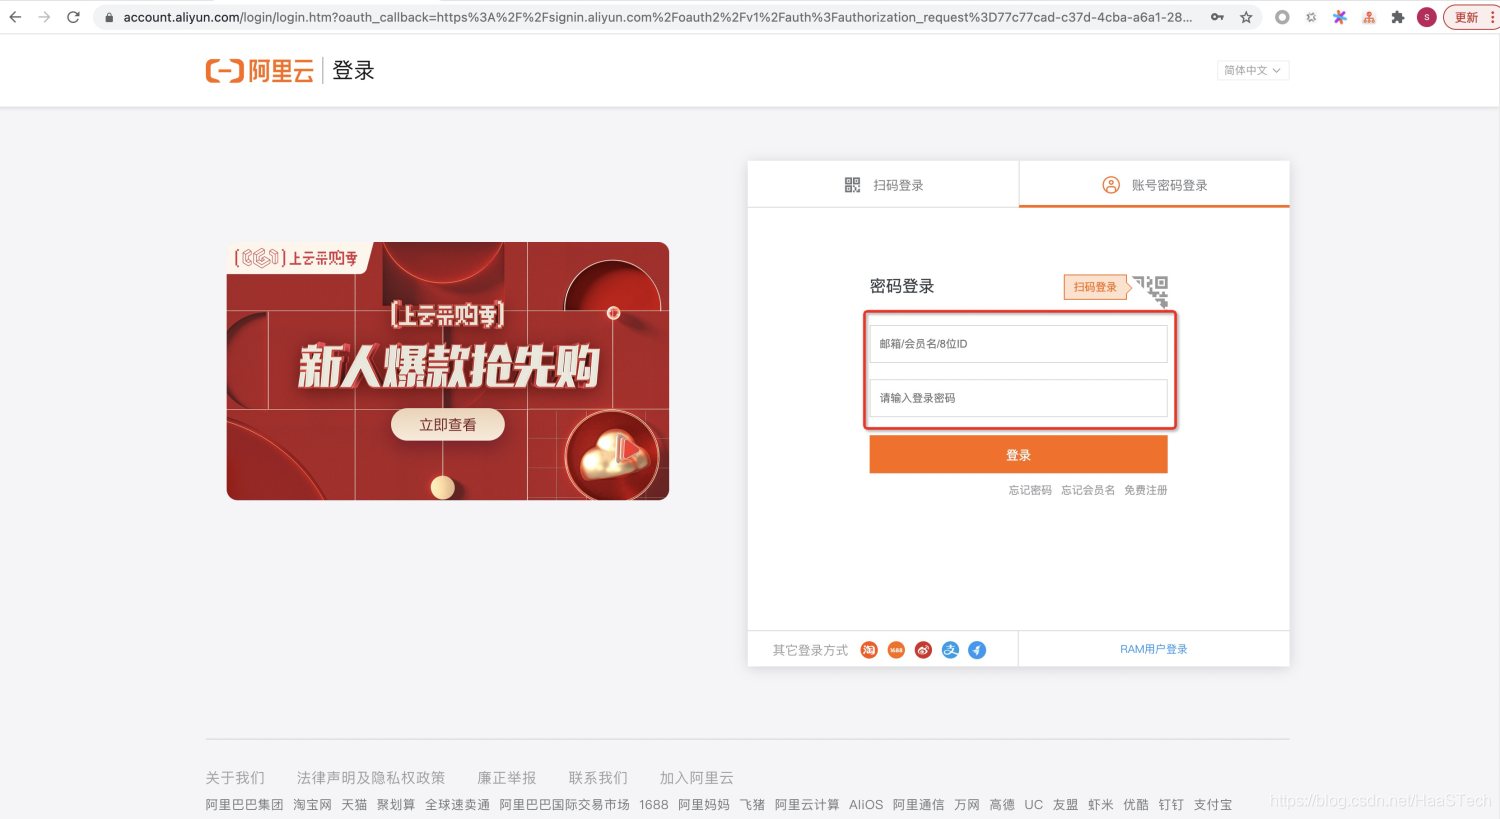The height and width of the screenshot is (819, 1500).
Task: Open the 联系我们 footer link
Action: (x=598, y=778)
